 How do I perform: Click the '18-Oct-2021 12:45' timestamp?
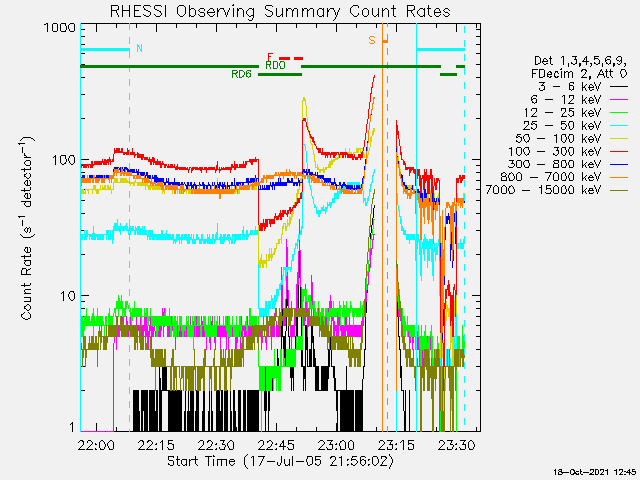click(595, 472)
